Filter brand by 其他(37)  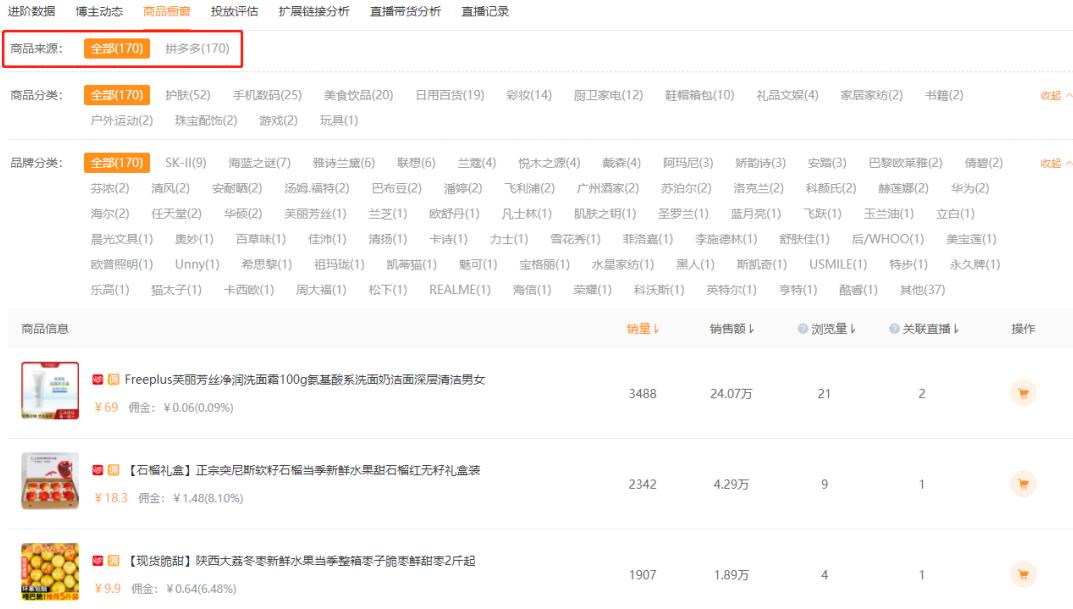tap(922, 289)
